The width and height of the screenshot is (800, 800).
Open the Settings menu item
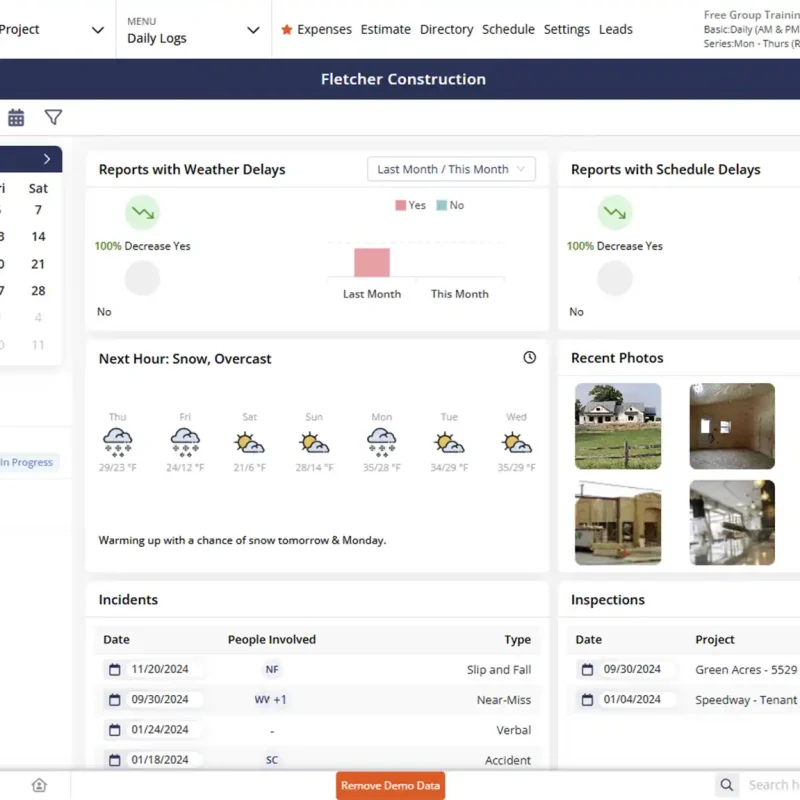pyautogui.click(x=566, y=30)
